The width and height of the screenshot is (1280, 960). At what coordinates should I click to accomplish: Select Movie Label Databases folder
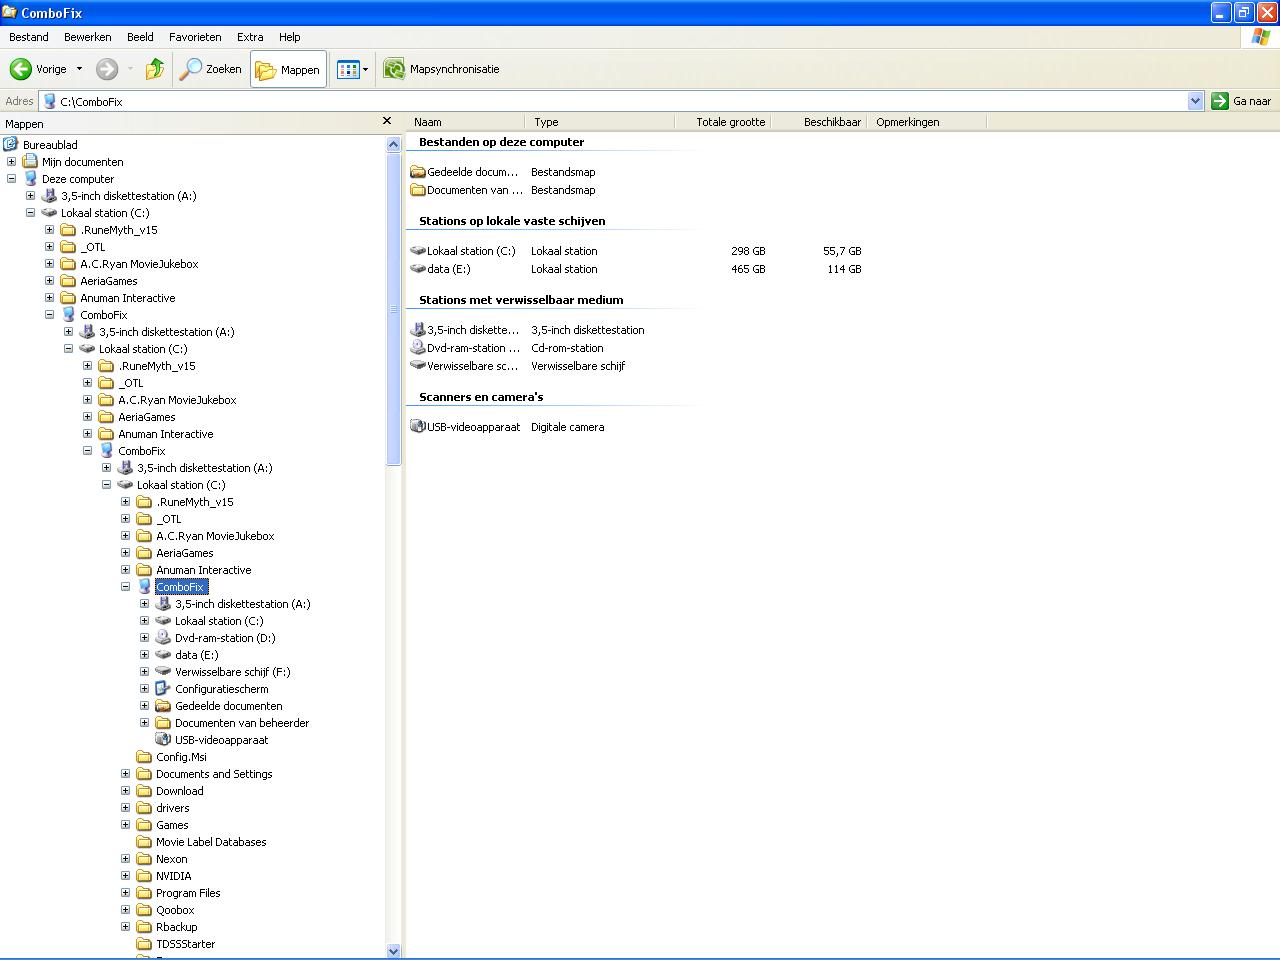click(211, 842)
